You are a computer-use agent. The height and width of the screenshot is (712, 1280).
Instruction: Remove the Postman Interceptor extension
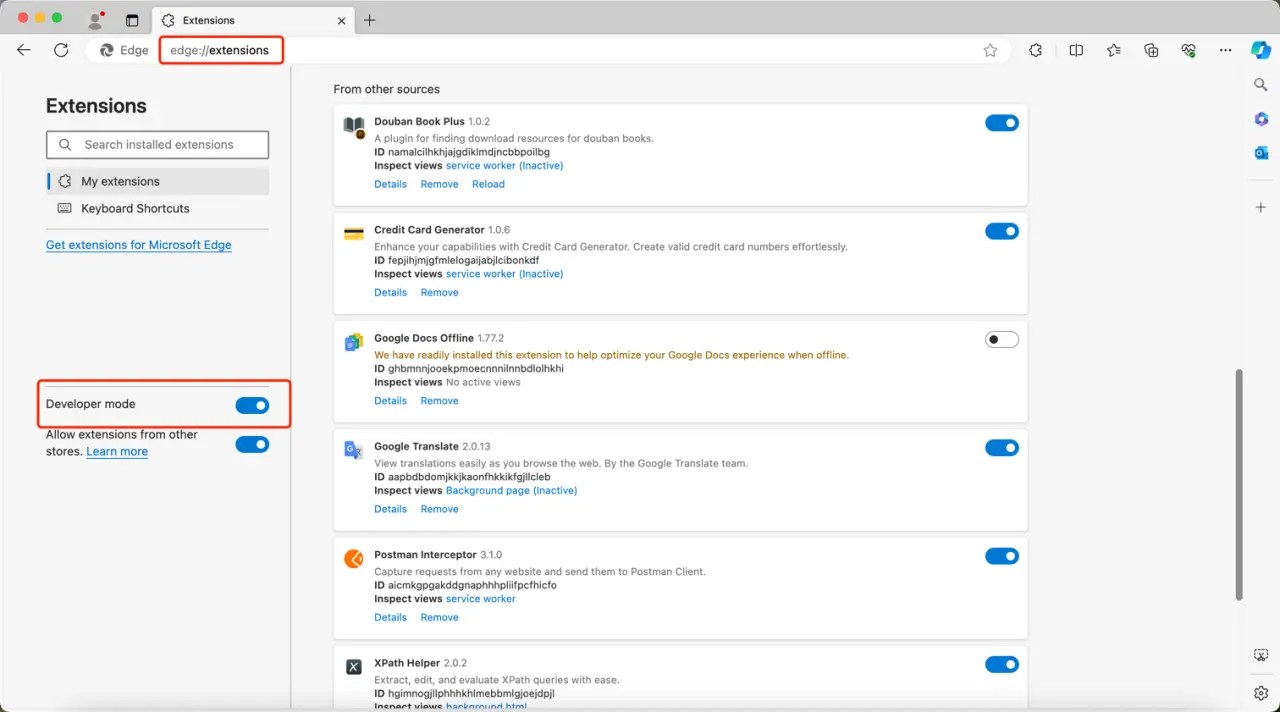(439, 617)
